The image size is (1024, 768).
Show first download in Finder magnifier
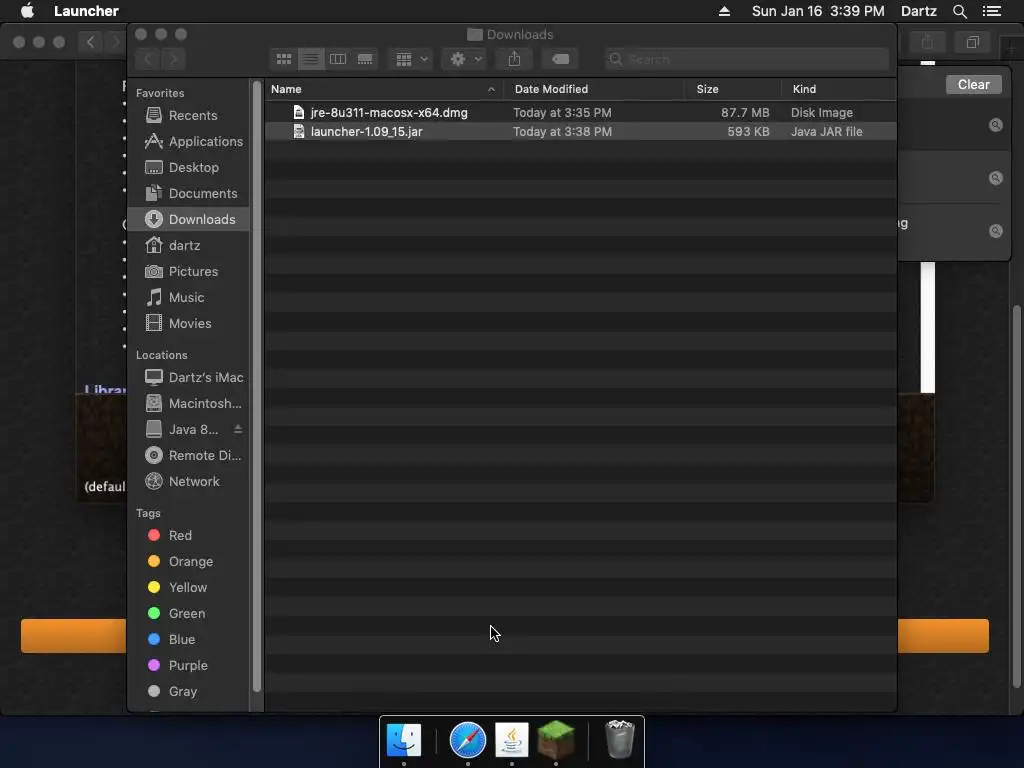(995, 125)
